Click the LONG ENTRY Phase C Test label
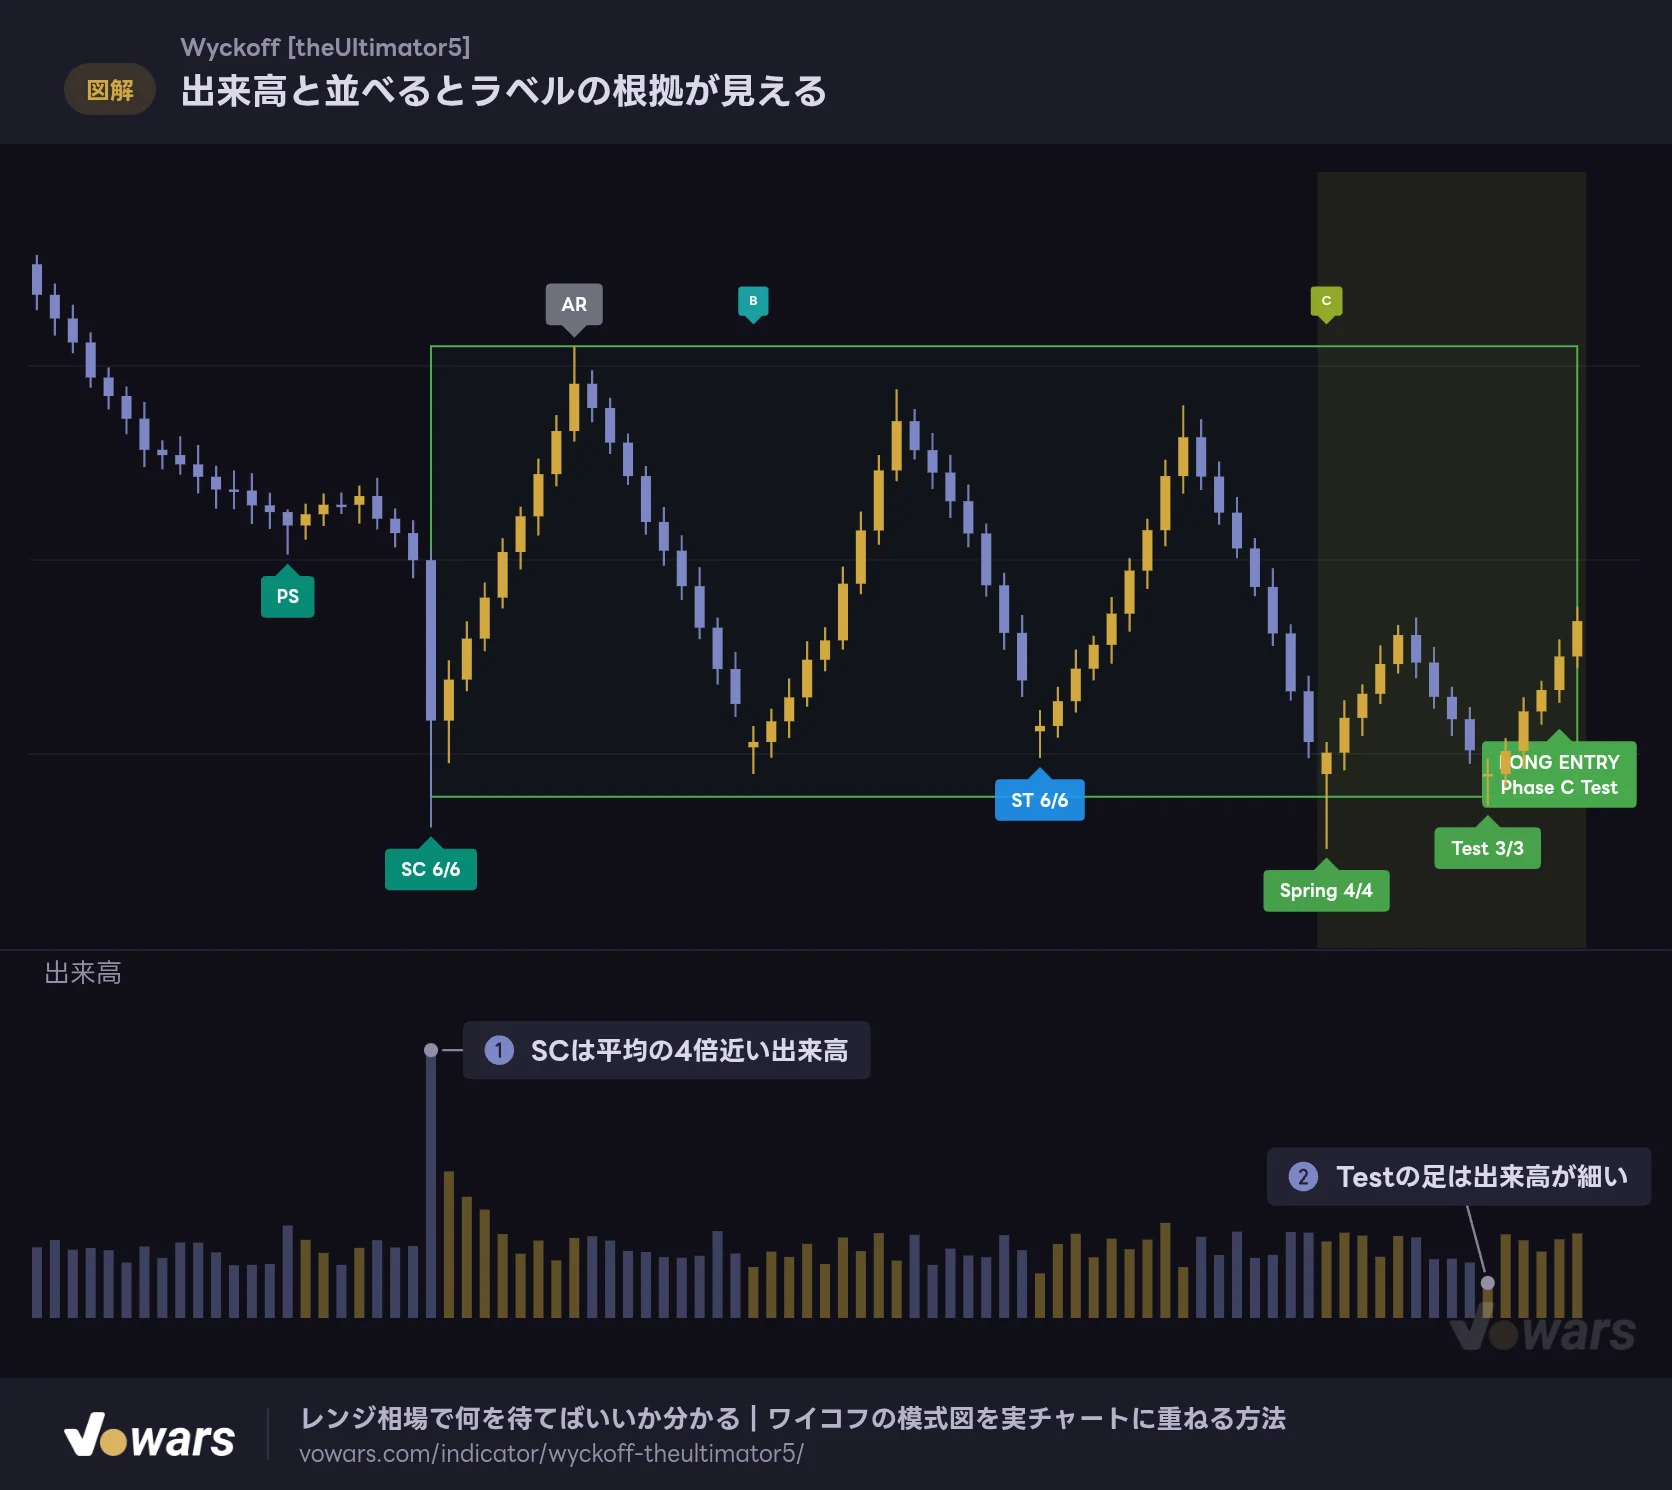This screenshot has width=1672, height=1490. pyautogui.click(x=1559, y=774)
